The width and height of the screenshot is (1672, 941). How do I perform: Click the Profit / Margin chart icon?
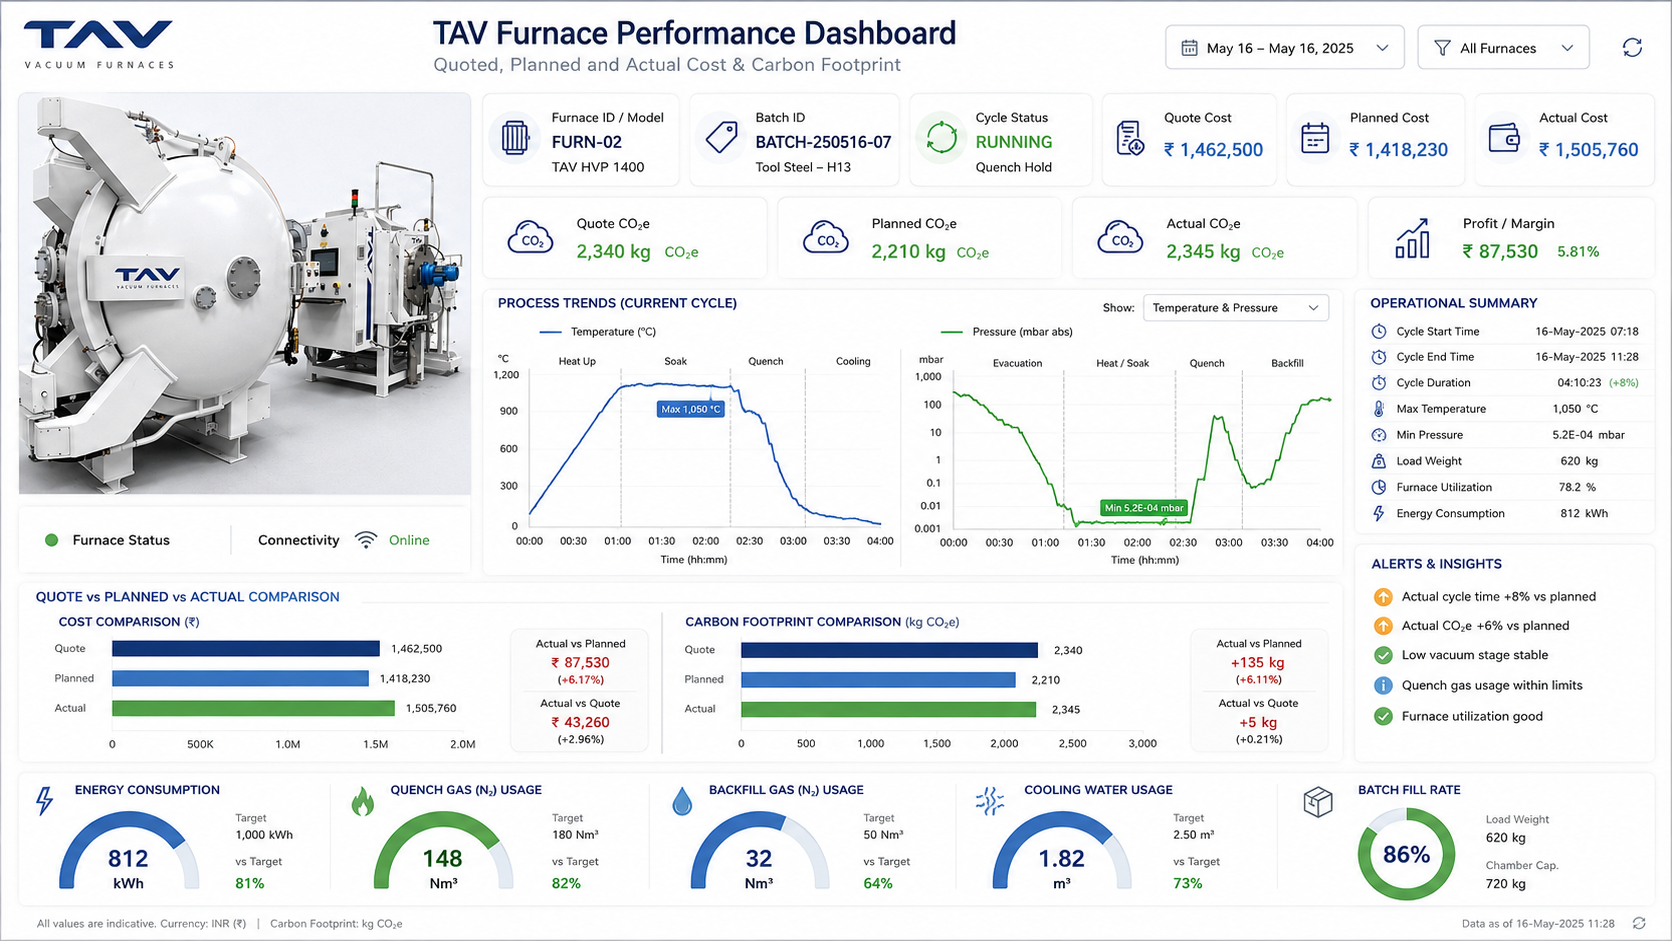click(x=1413, y=239)
